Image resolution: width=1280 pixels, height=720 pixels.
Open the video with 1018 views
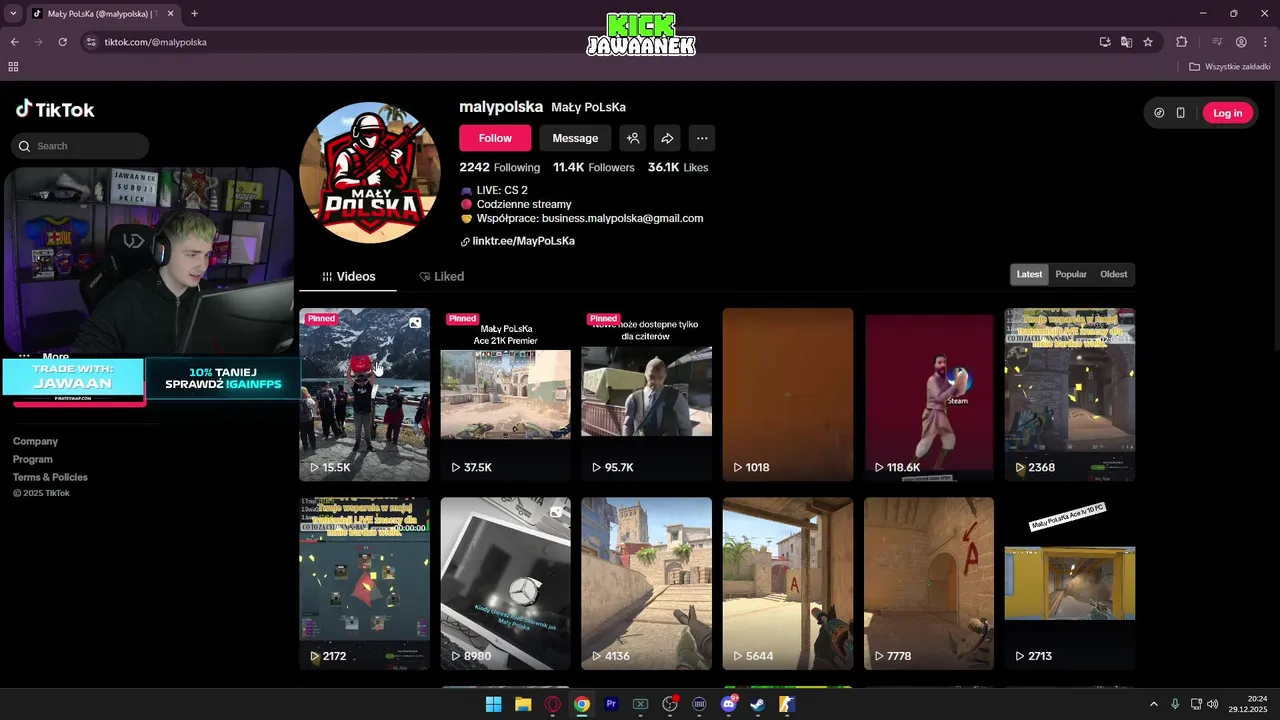[787, 394]
